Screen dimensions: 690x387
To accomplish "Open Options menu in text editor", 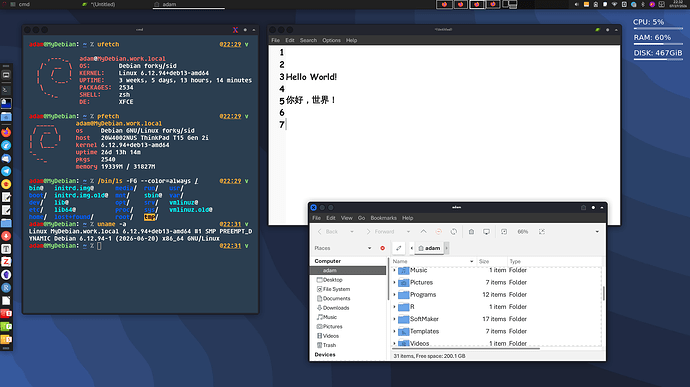I will tap(331, 40).
